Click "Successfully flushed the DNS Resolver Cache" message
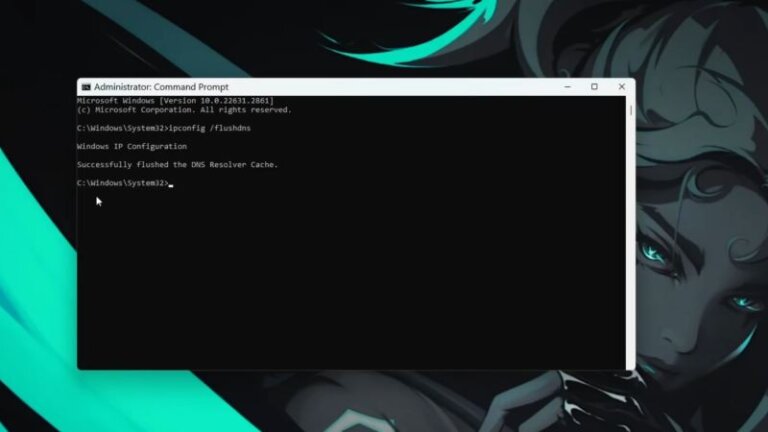768x432 pixels. coord(177,164)
